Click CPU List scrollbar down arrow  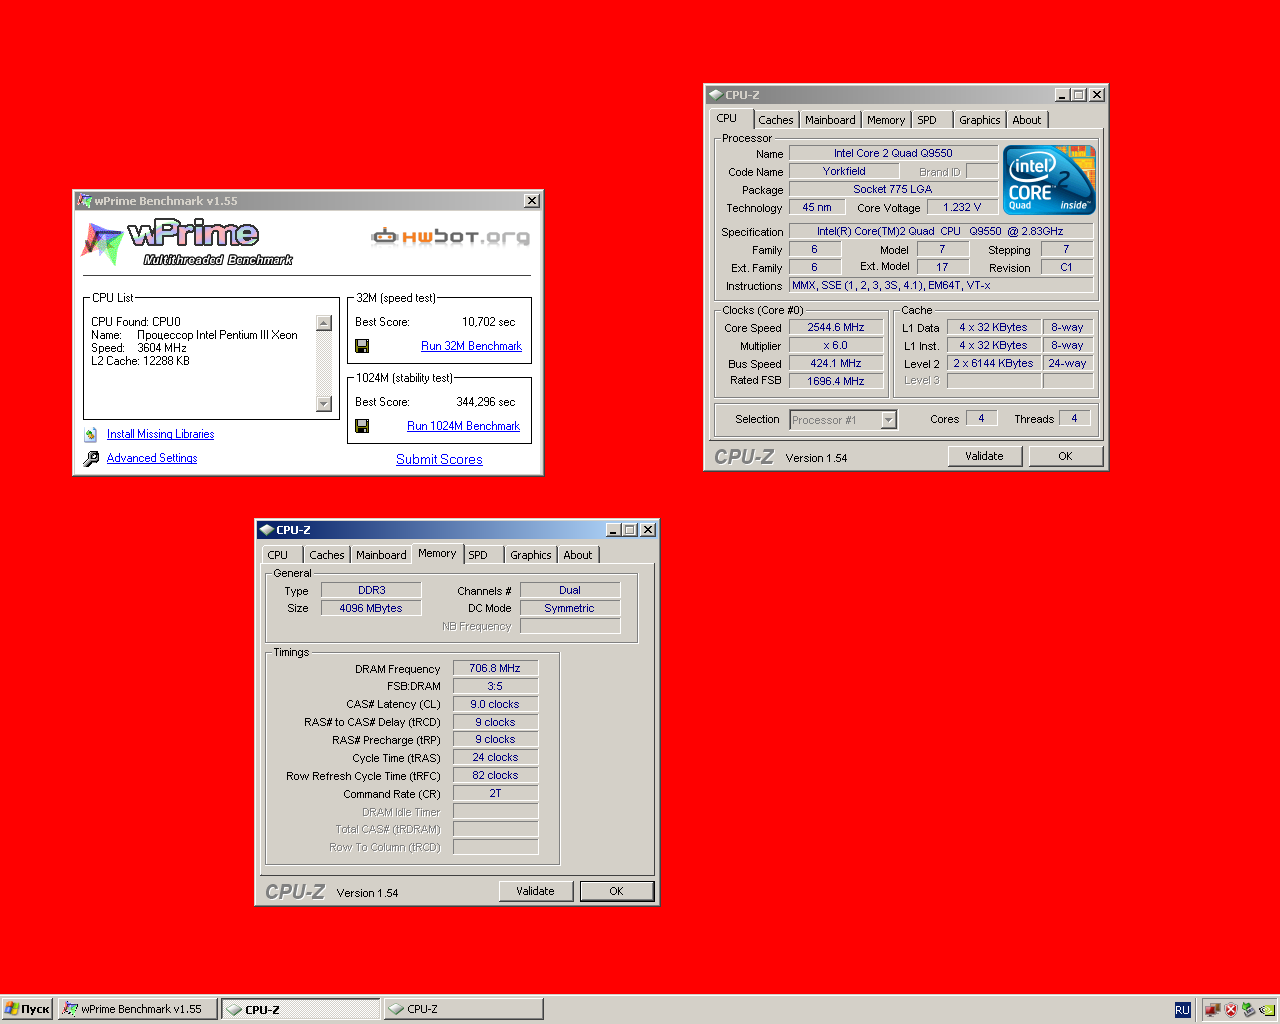point(323,404)
